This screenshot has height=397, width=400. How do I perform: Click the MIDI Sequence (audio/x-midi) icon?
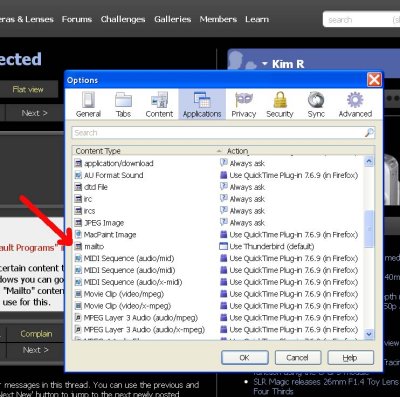coord(78,282)
